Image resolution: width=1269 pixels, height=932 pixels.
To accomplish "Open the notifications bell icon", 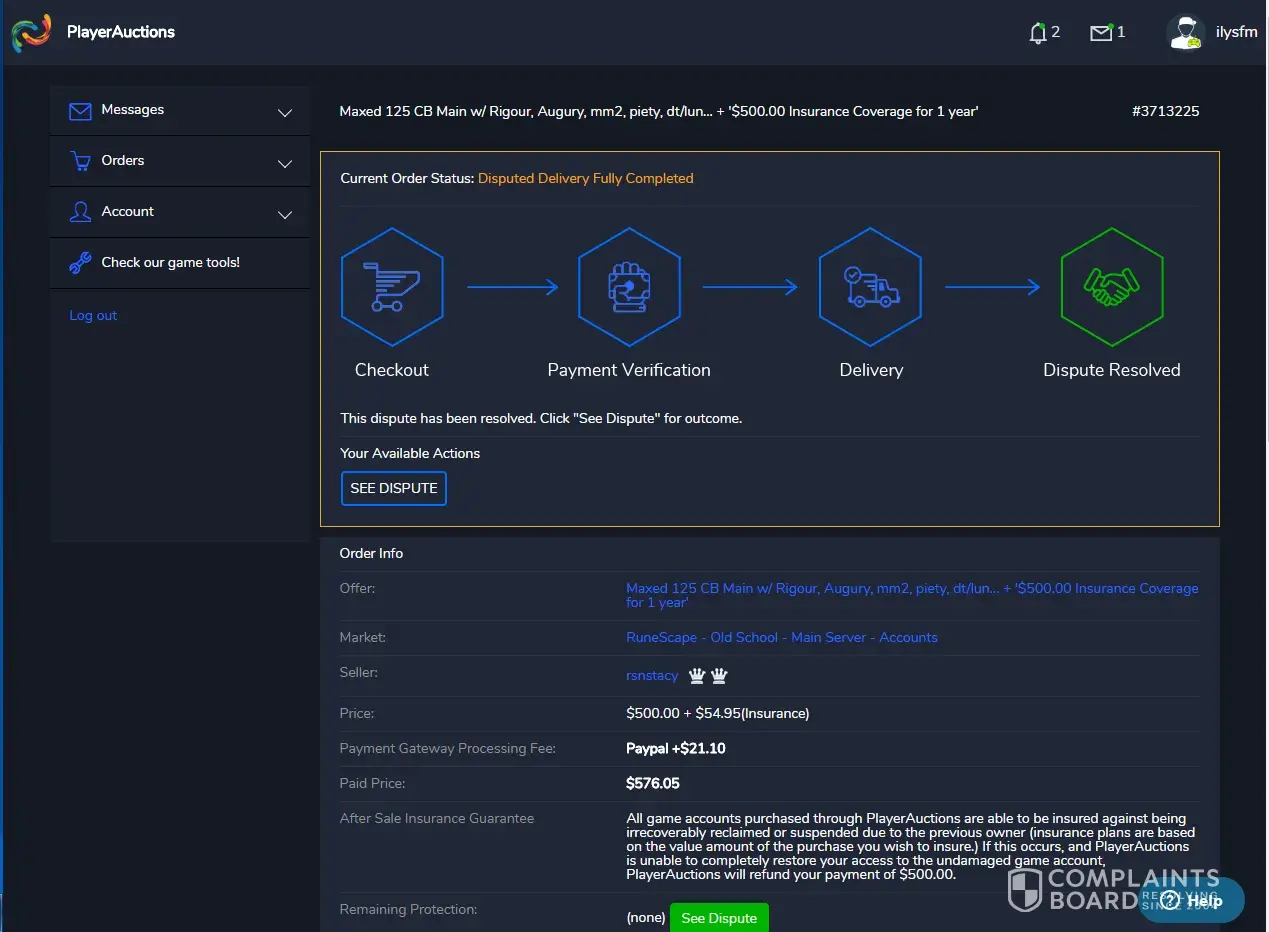I will [1037, 33].
